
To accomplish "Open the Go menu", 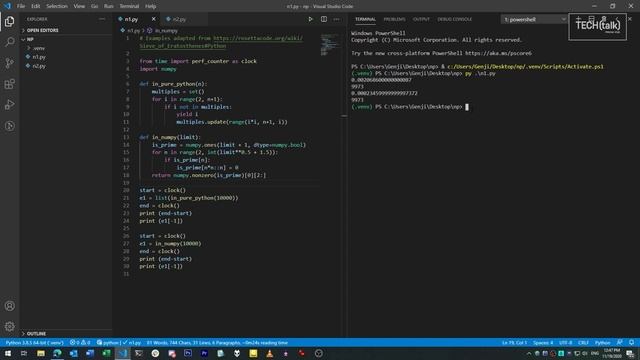I will click(x=94, y=6).
